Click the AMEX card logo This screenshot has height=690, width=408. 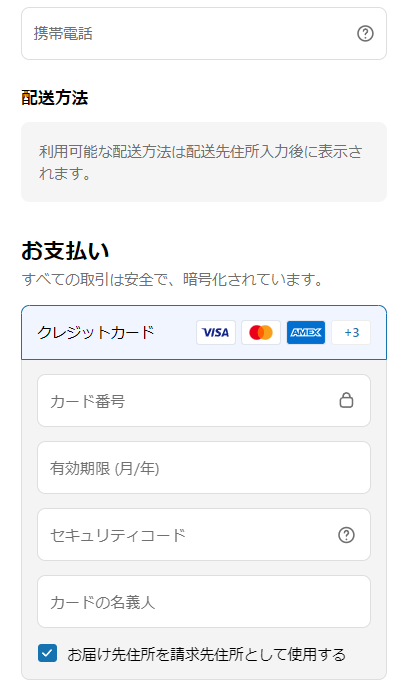[x=306, y=332]
